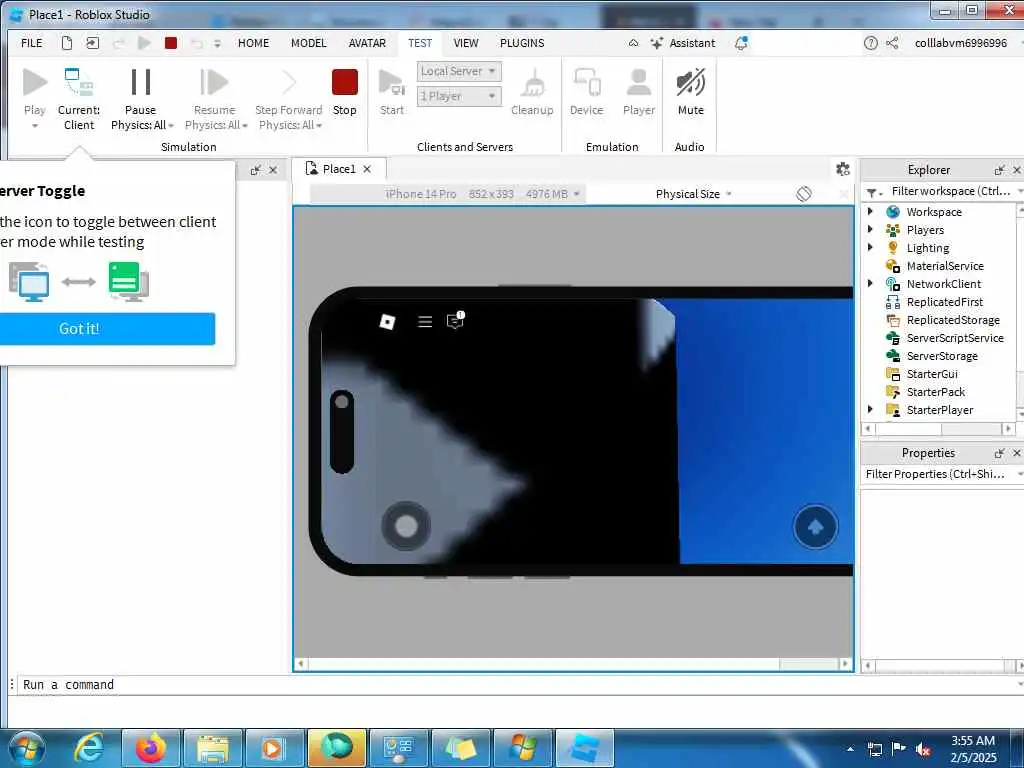Open the FILE menu
The image size is (1024, 768).
point(31,43)
